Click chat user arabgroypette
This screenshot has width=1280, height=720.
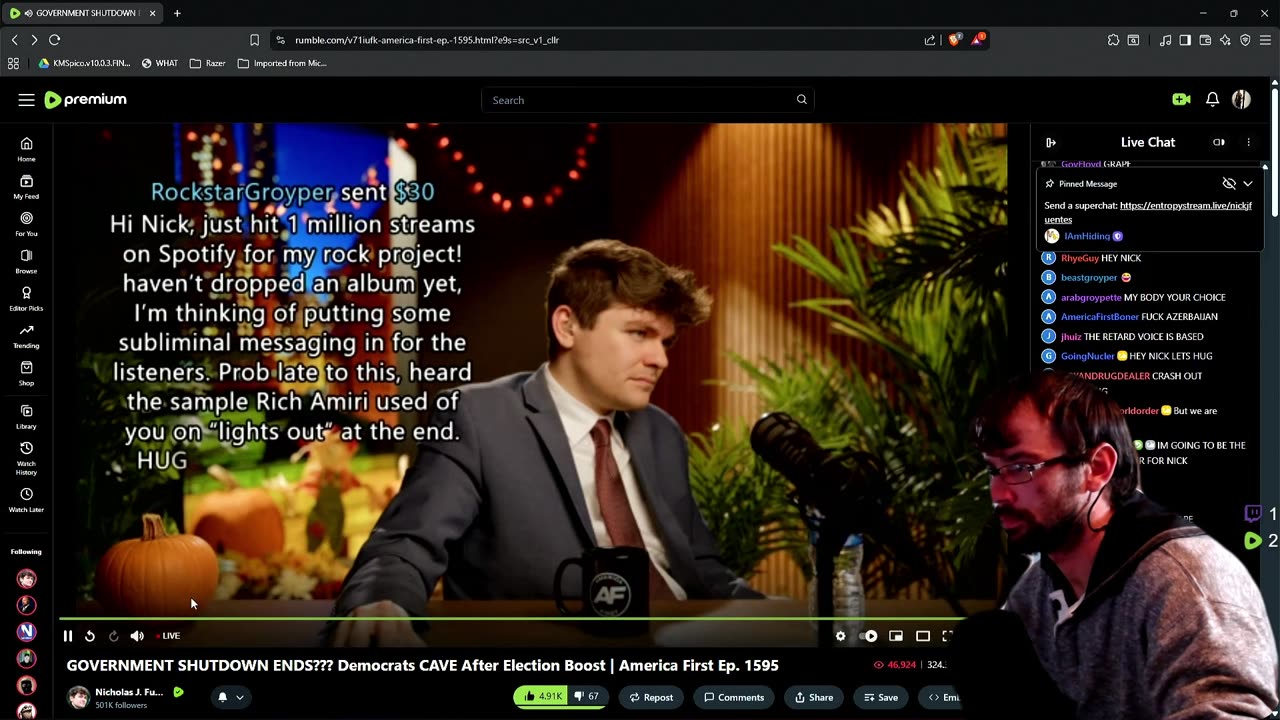tap(1090, 297)
